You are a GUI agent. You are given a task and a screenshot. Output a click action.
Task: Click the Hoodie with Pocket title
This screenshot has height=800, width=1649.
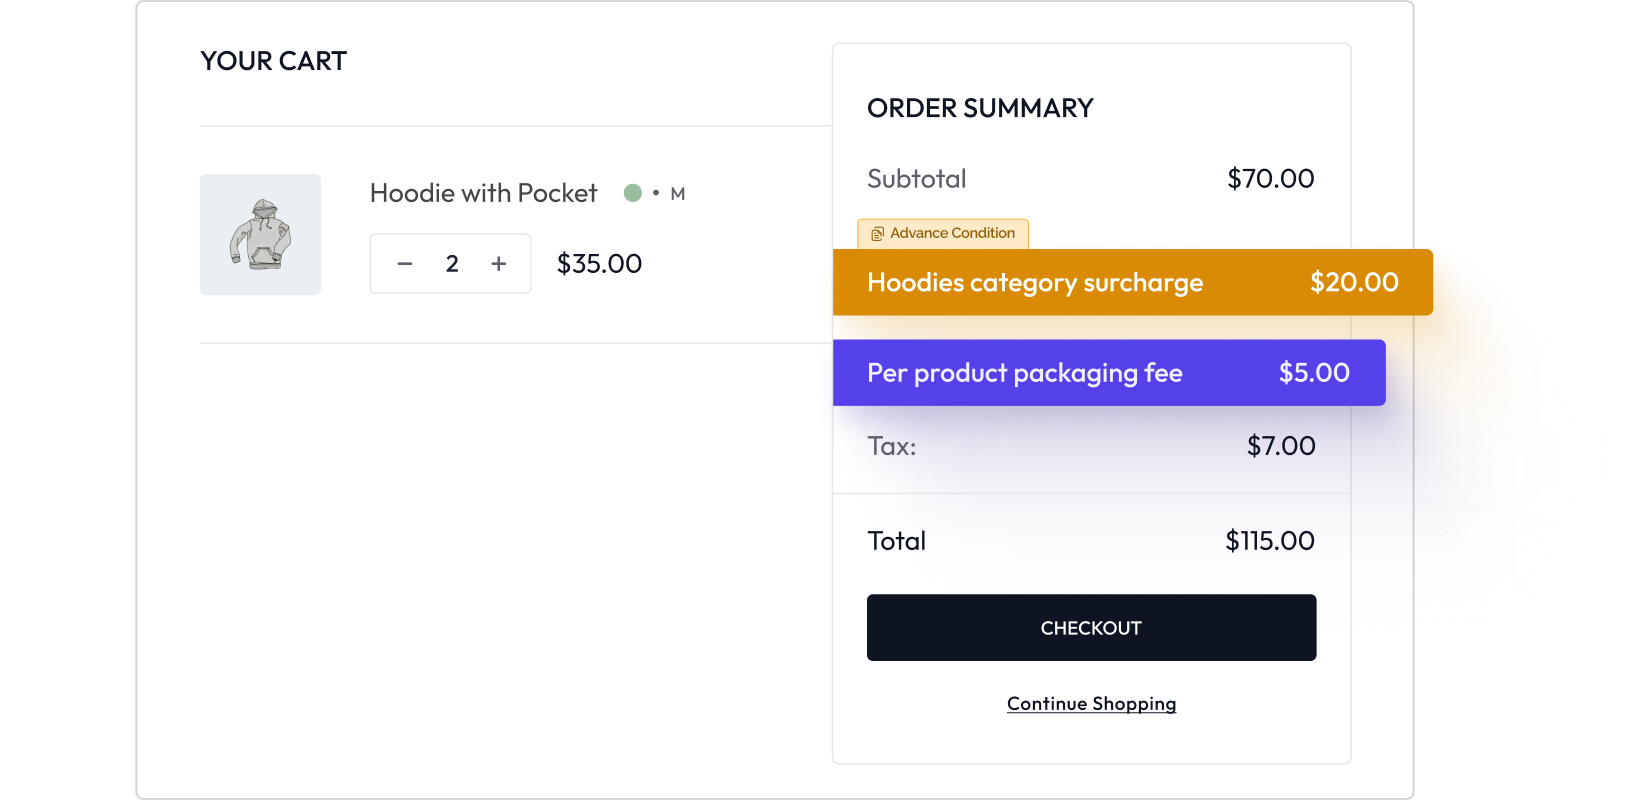(483, 193)
